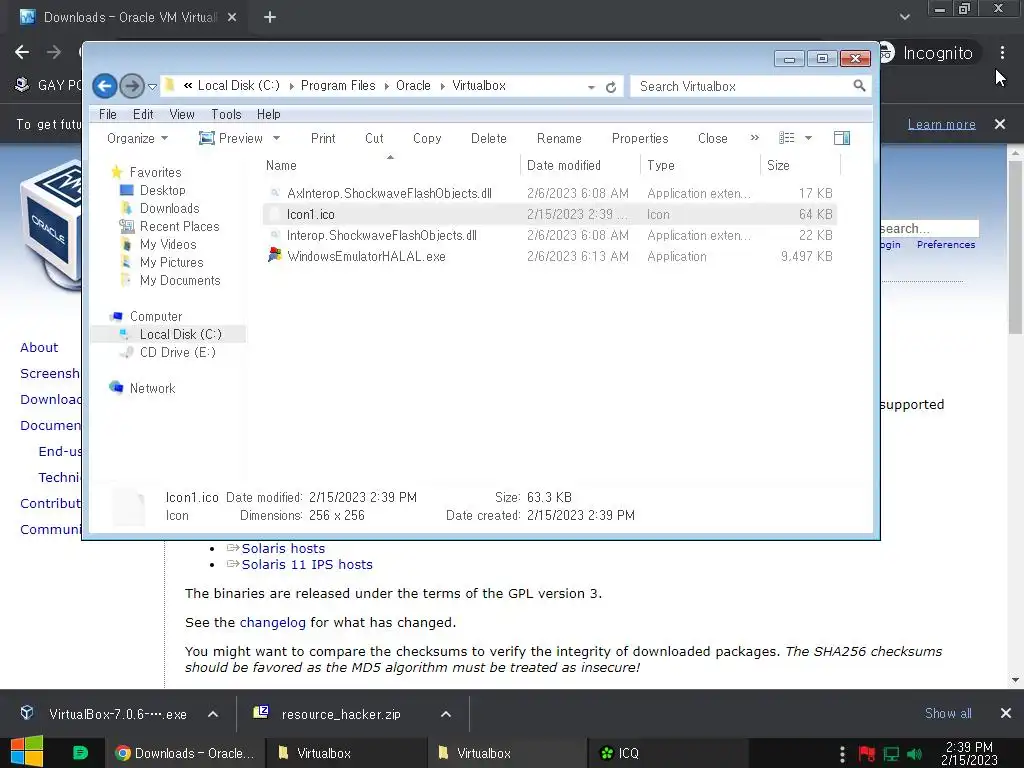Open Chrome's three-dot menu

pyautogui.click(x=1002, y=52)
